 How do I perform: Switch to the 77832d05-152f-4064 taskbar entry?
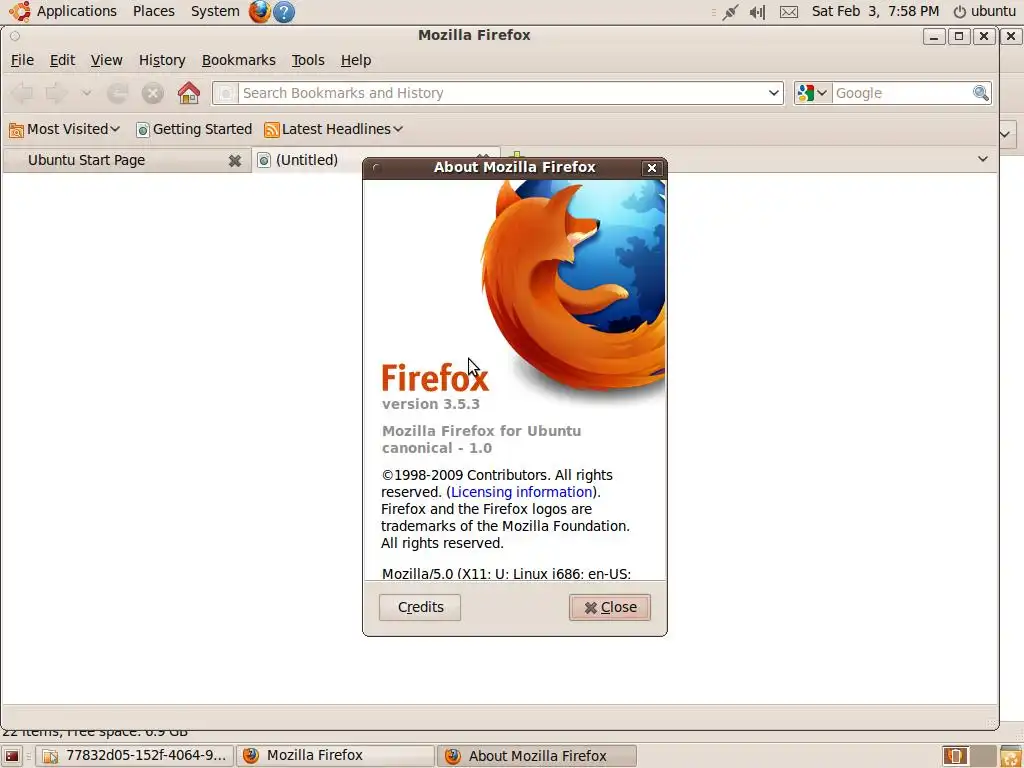(134, 756)
